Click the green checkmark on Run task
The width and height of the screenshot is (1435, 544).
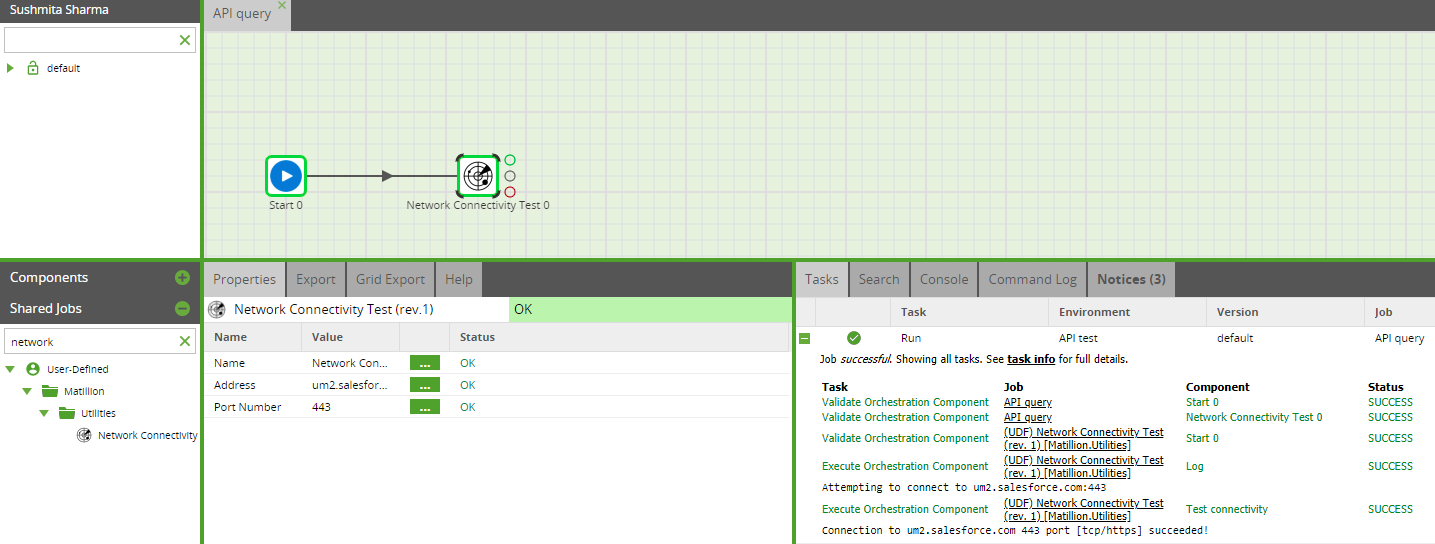(x=854, y=338)
